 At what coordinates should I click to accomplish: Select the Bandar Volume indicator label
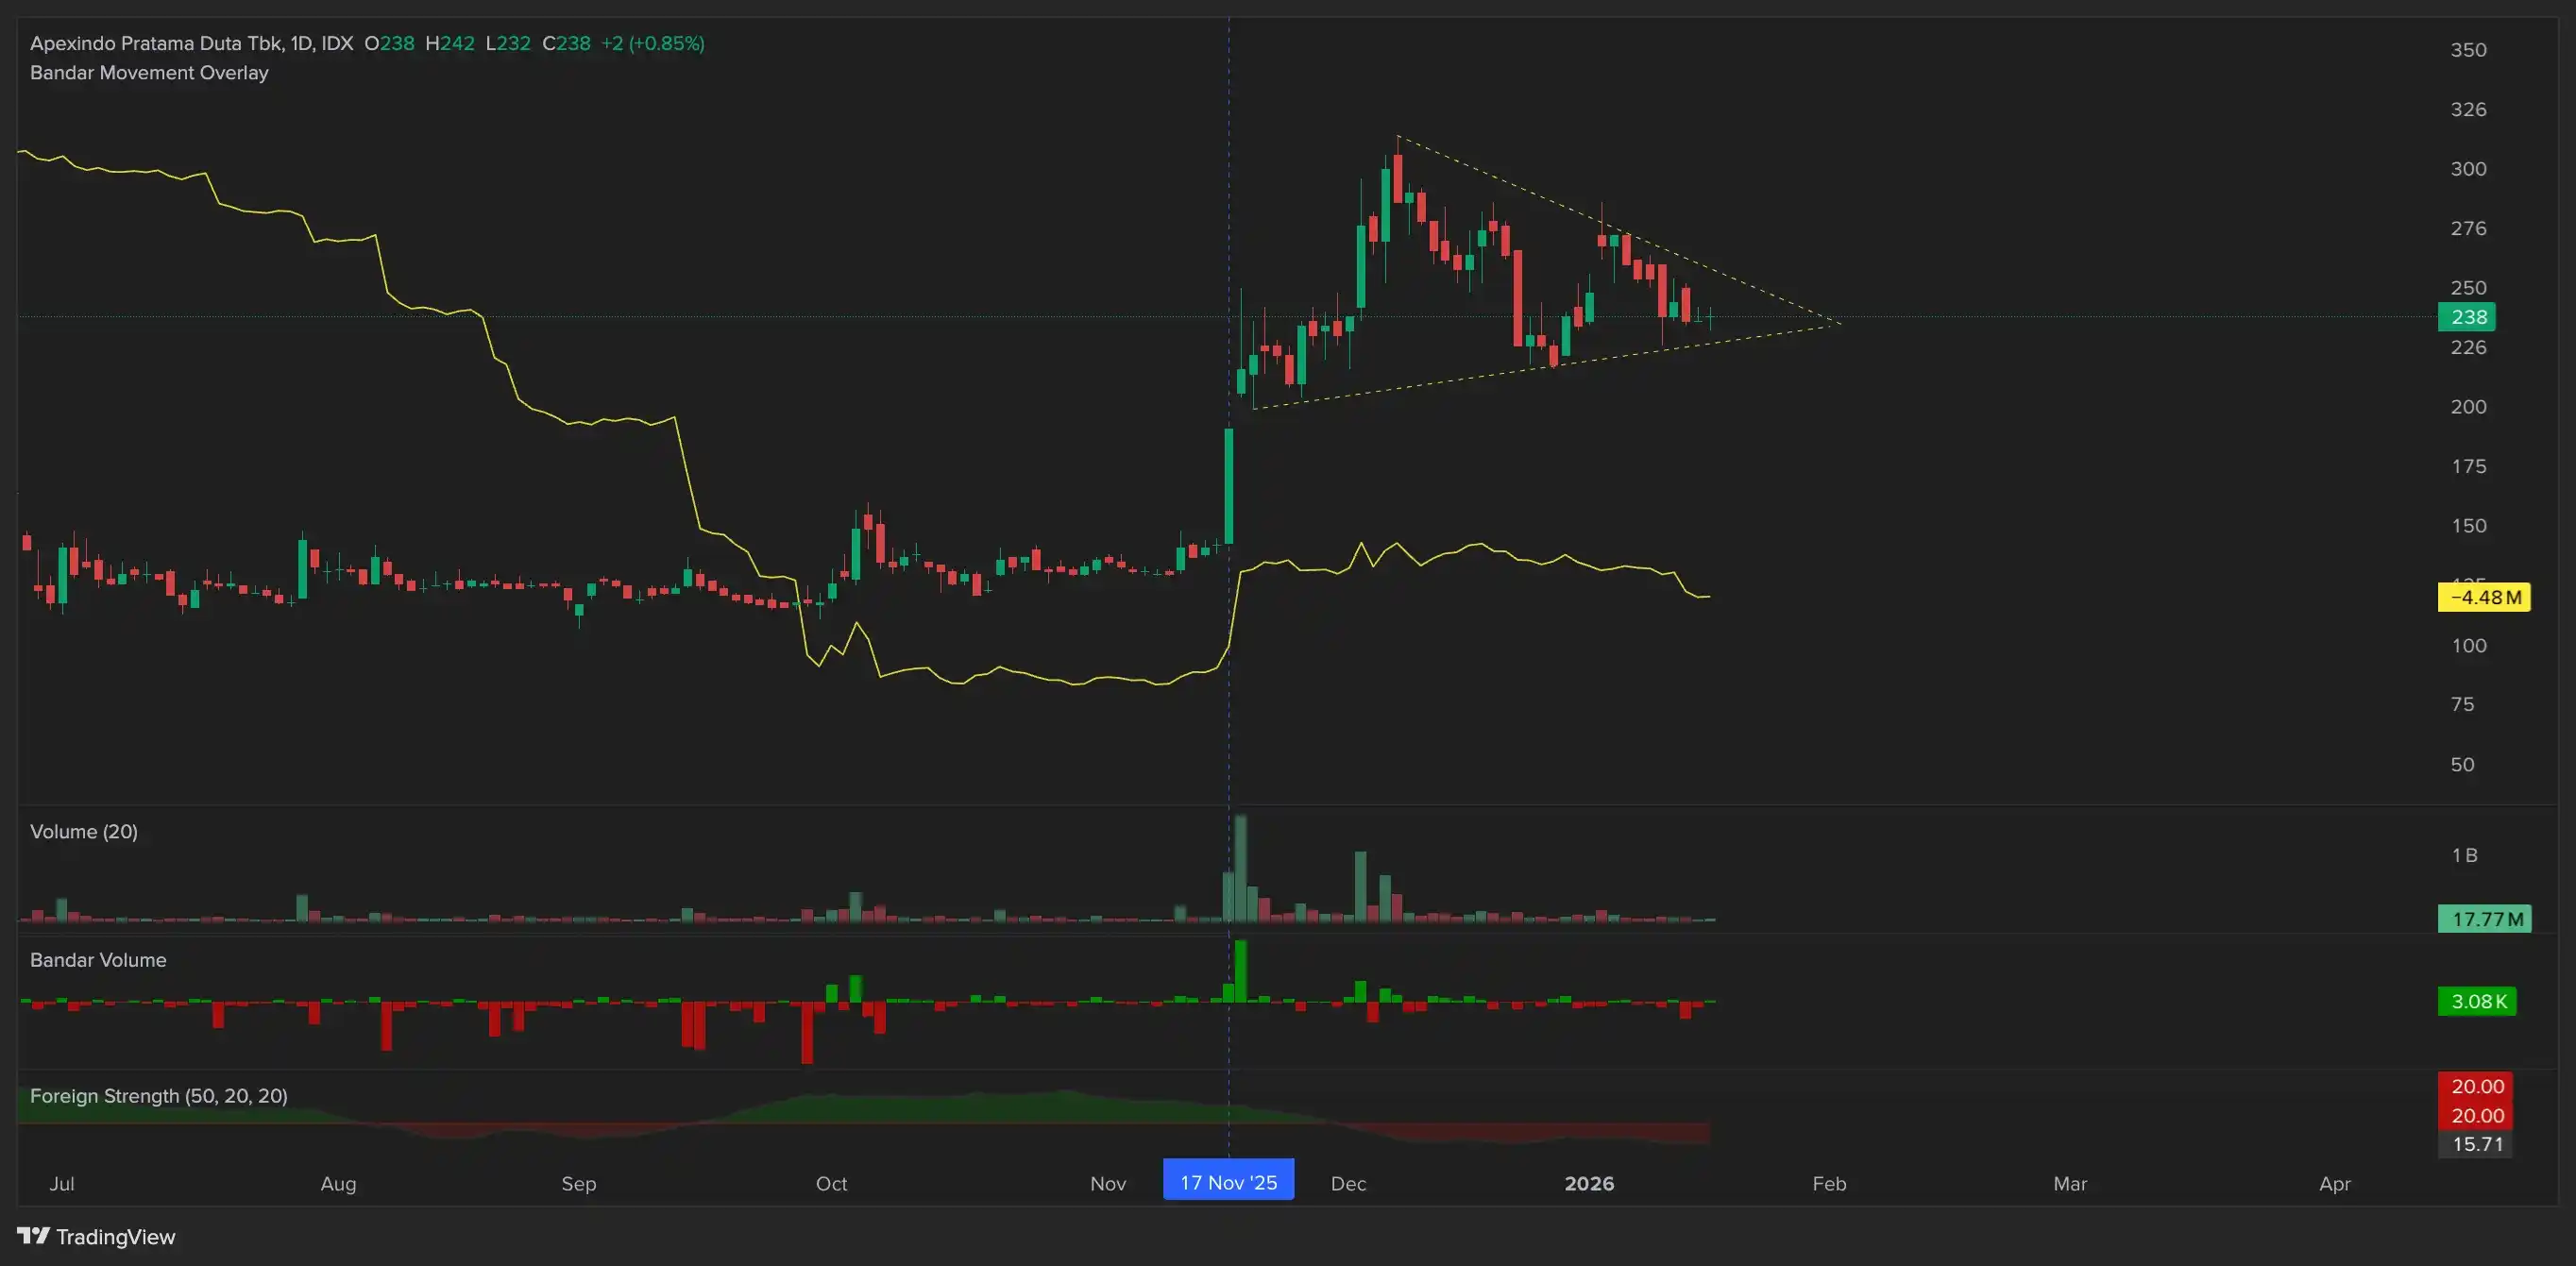(98, 960)
